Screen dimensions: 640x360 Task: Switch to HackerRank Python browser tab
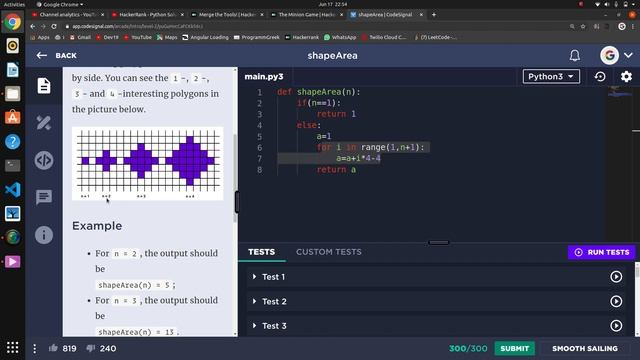[148, 15]
